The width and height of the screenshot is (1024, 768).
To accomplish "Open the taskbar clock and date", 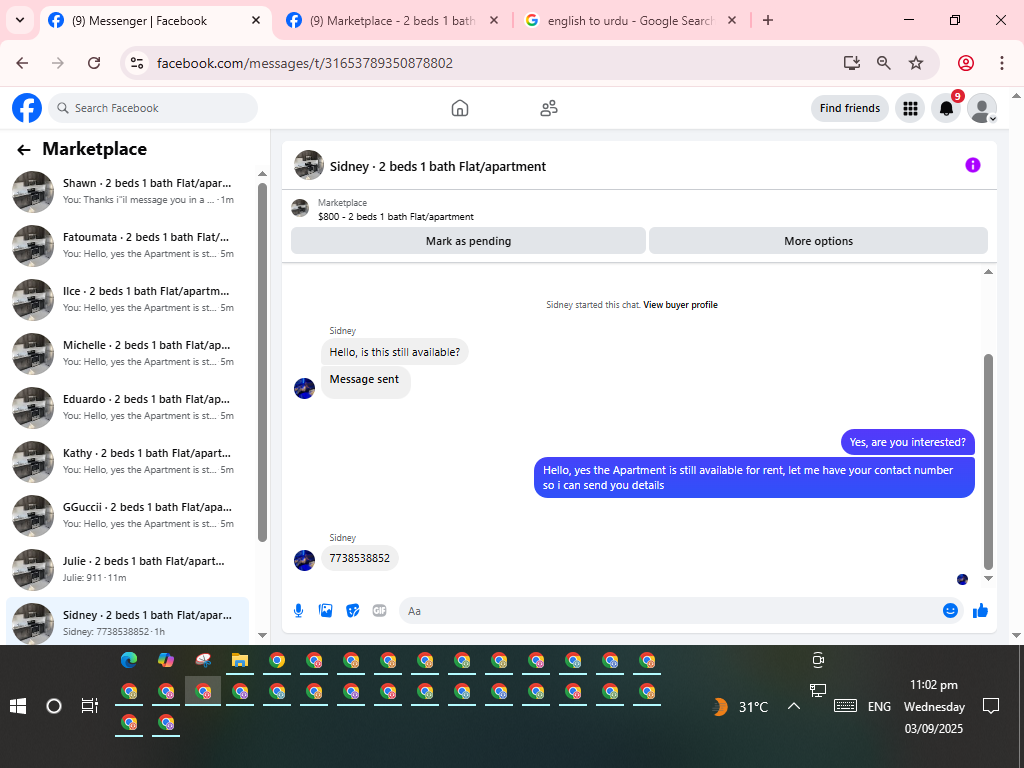I will tap(934, 707).
